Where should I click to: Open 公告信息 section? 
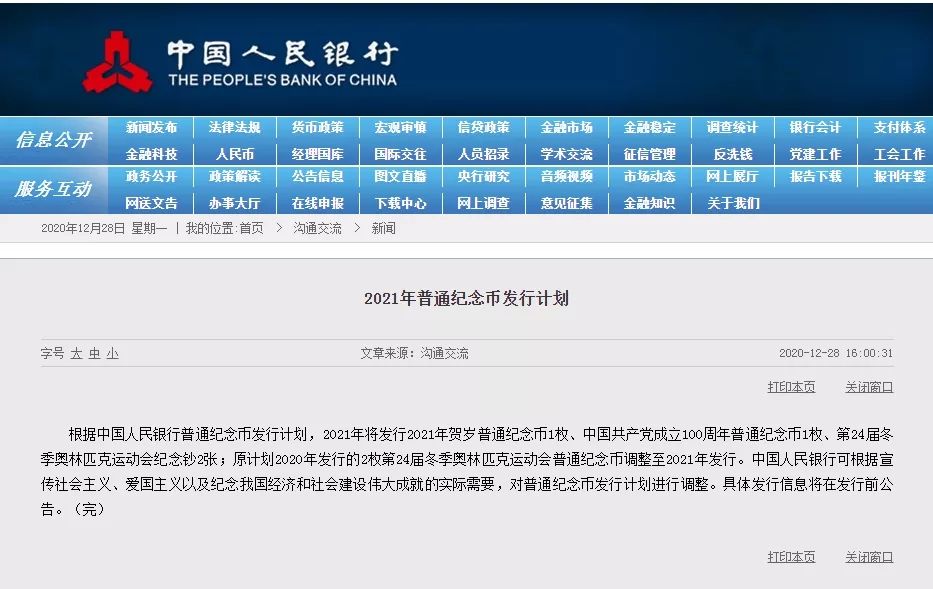pos(318,176)
